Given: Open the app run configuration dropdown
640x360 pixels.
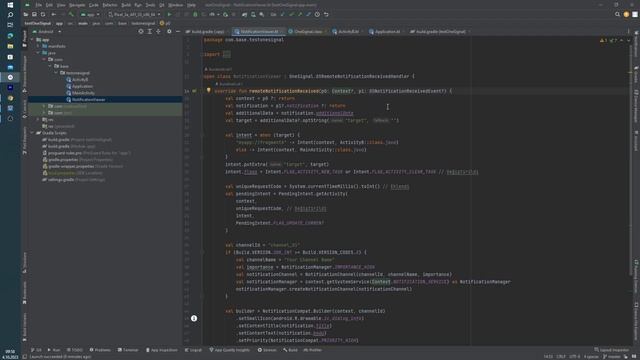Looking at the screenshot, I should (90, 14).
